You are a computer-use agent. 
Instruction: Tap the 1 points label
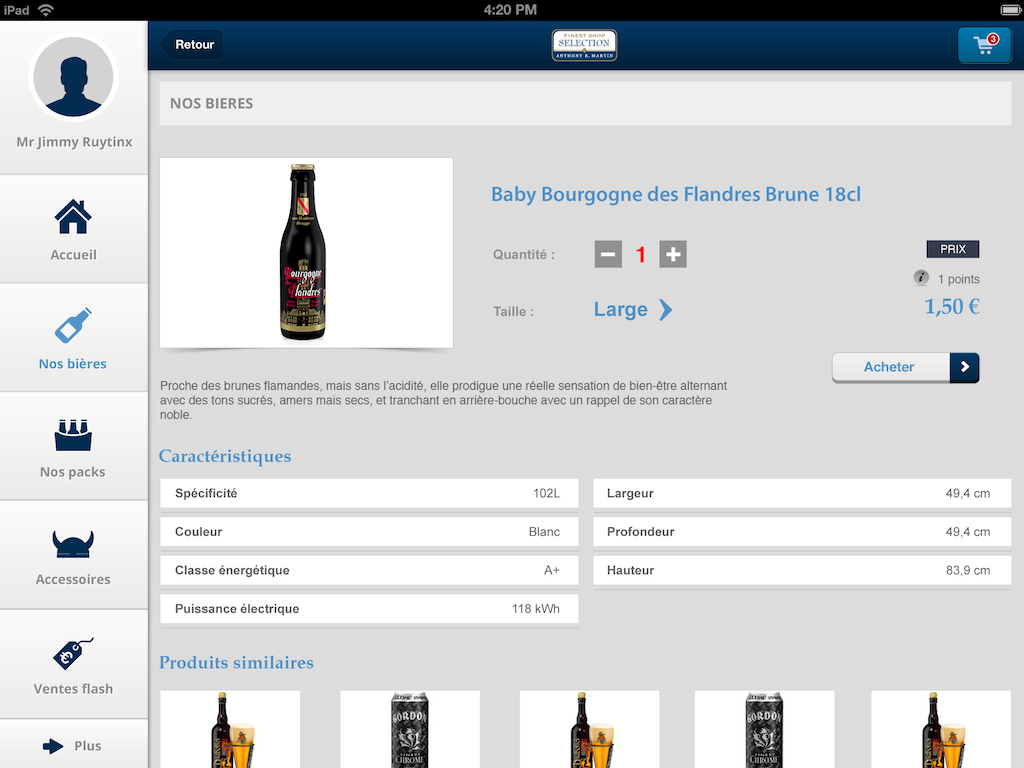pyautogui.click(x=959, y=279)
